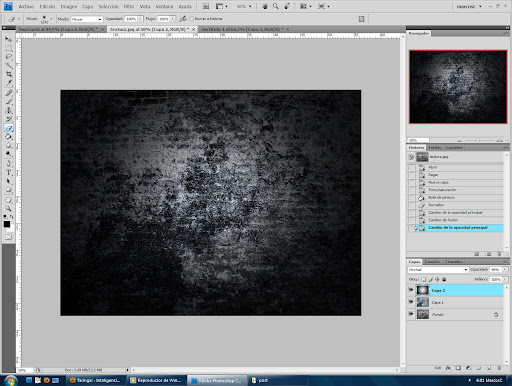Click the Rotate View tool in application bar

coord(287,6)
